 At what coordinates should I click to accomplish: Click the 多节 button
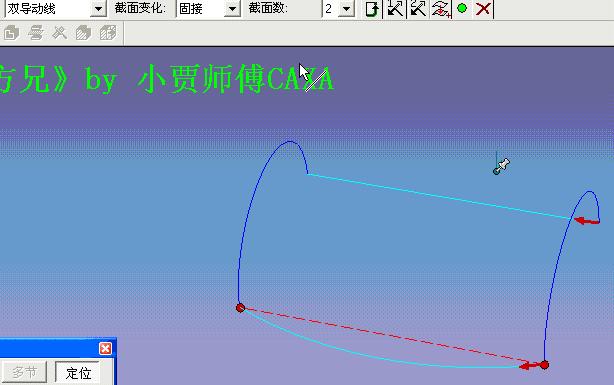tap(24, 372)
